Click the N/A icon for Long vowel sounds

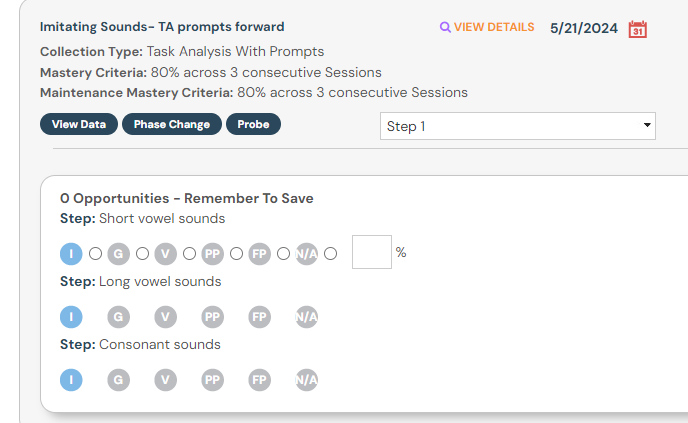307,317
